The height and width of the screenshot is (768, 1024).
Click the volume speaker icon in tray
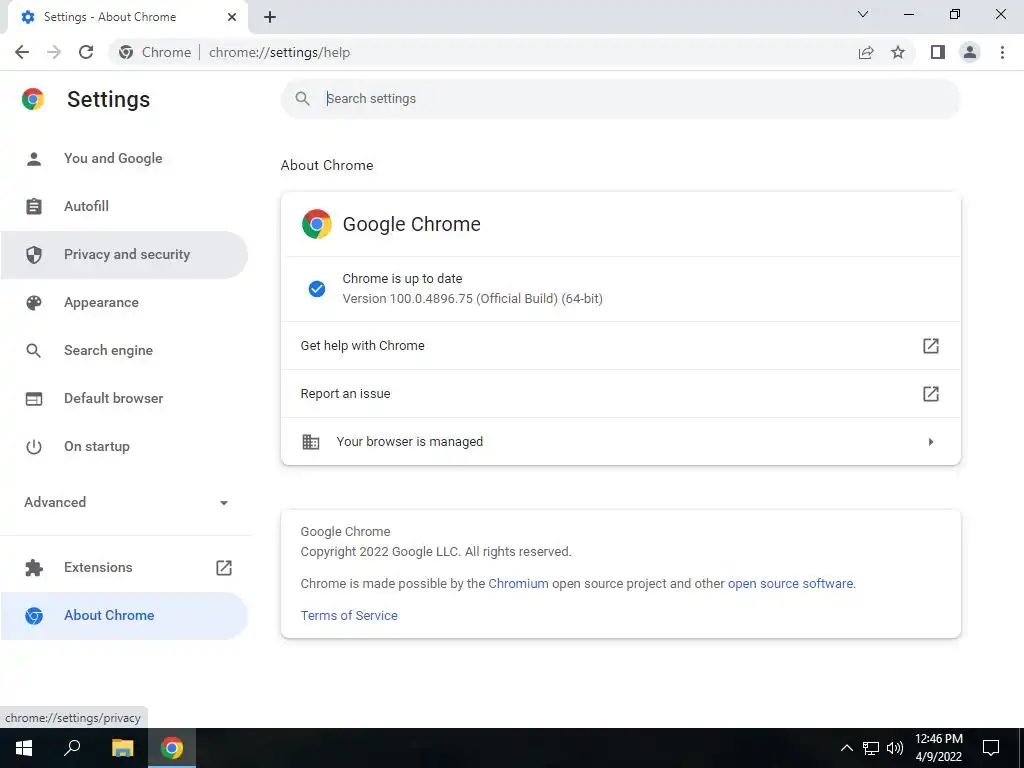(x=895, y=748)
